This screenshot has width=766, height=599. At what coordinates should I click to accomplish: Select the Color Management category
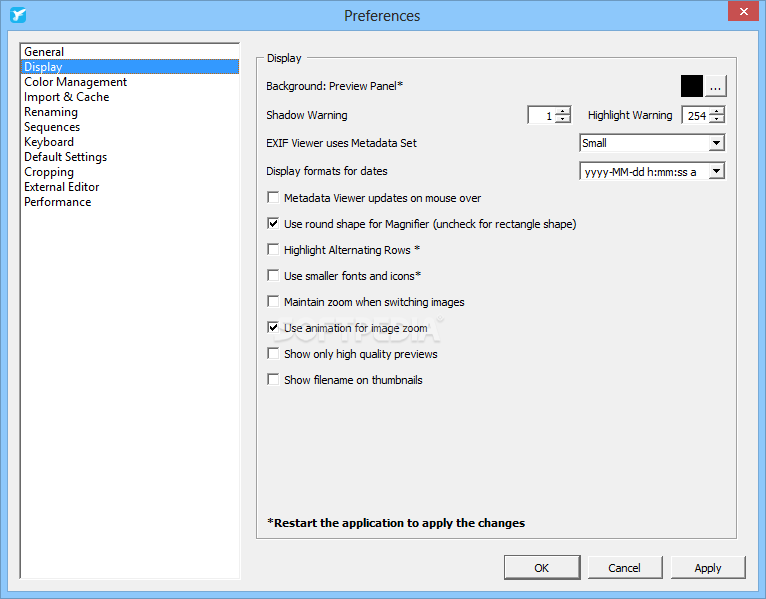[76, 82]
